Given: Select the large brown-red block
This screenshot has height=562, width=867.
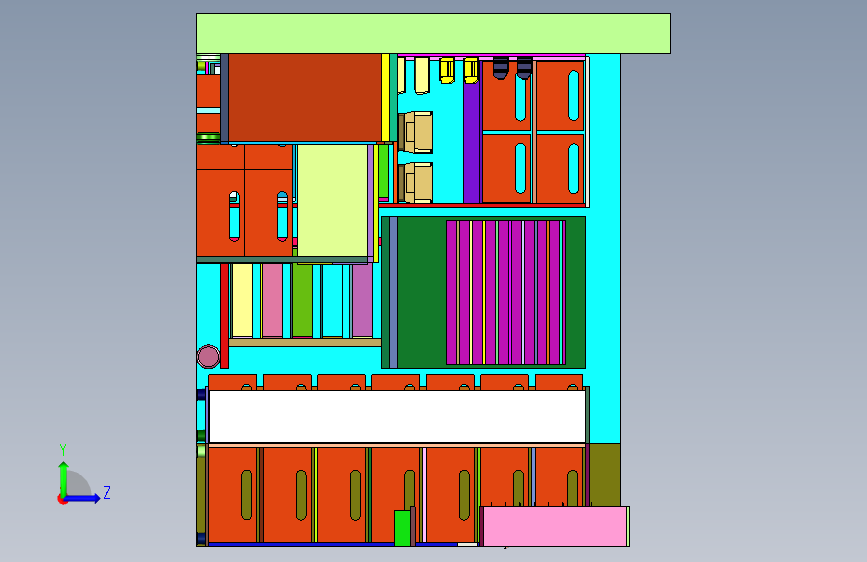Looking at the screenshot, I should point(305,98).
